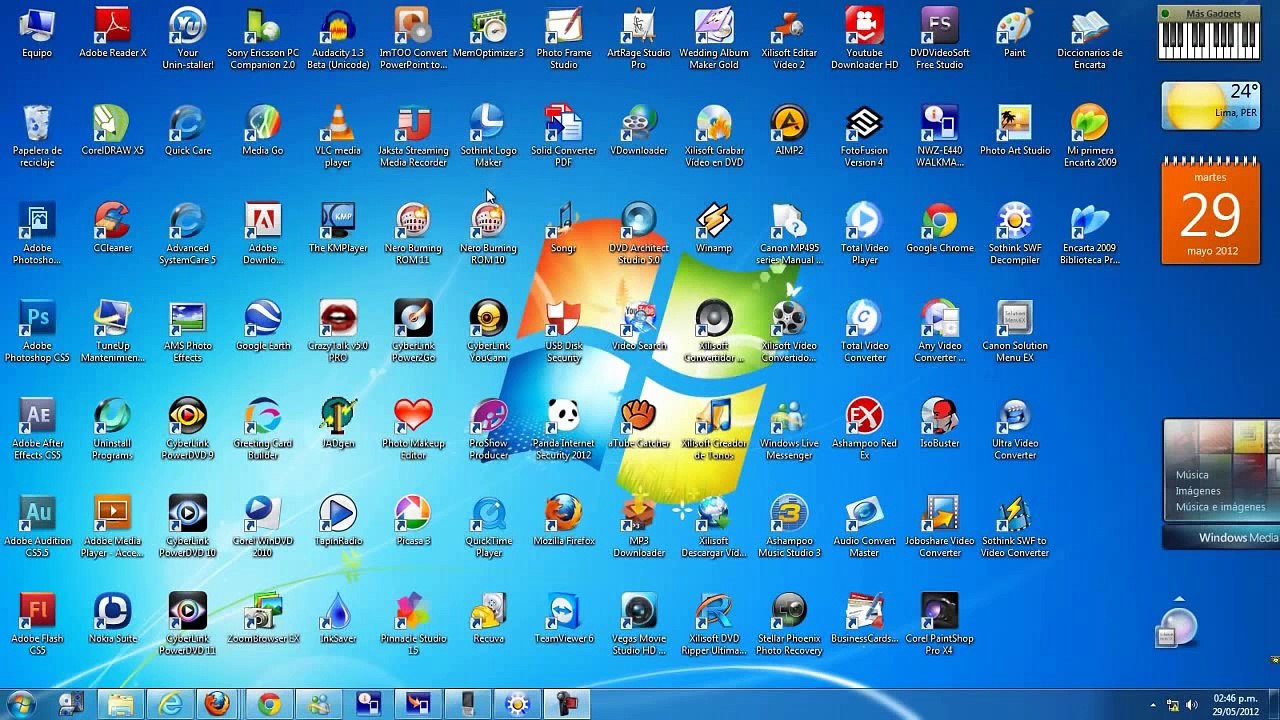Show hidden system tray icons

[1153, 705]
